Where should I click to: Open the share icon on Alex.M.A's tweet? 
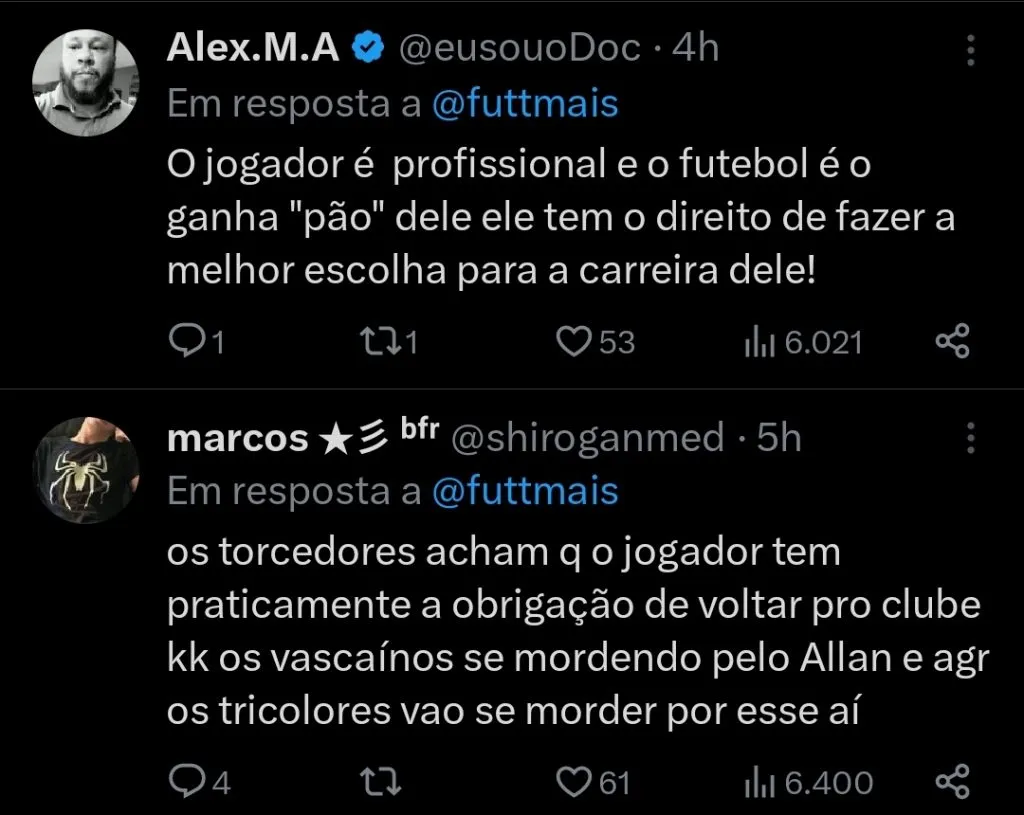click(x=950, y=341)
